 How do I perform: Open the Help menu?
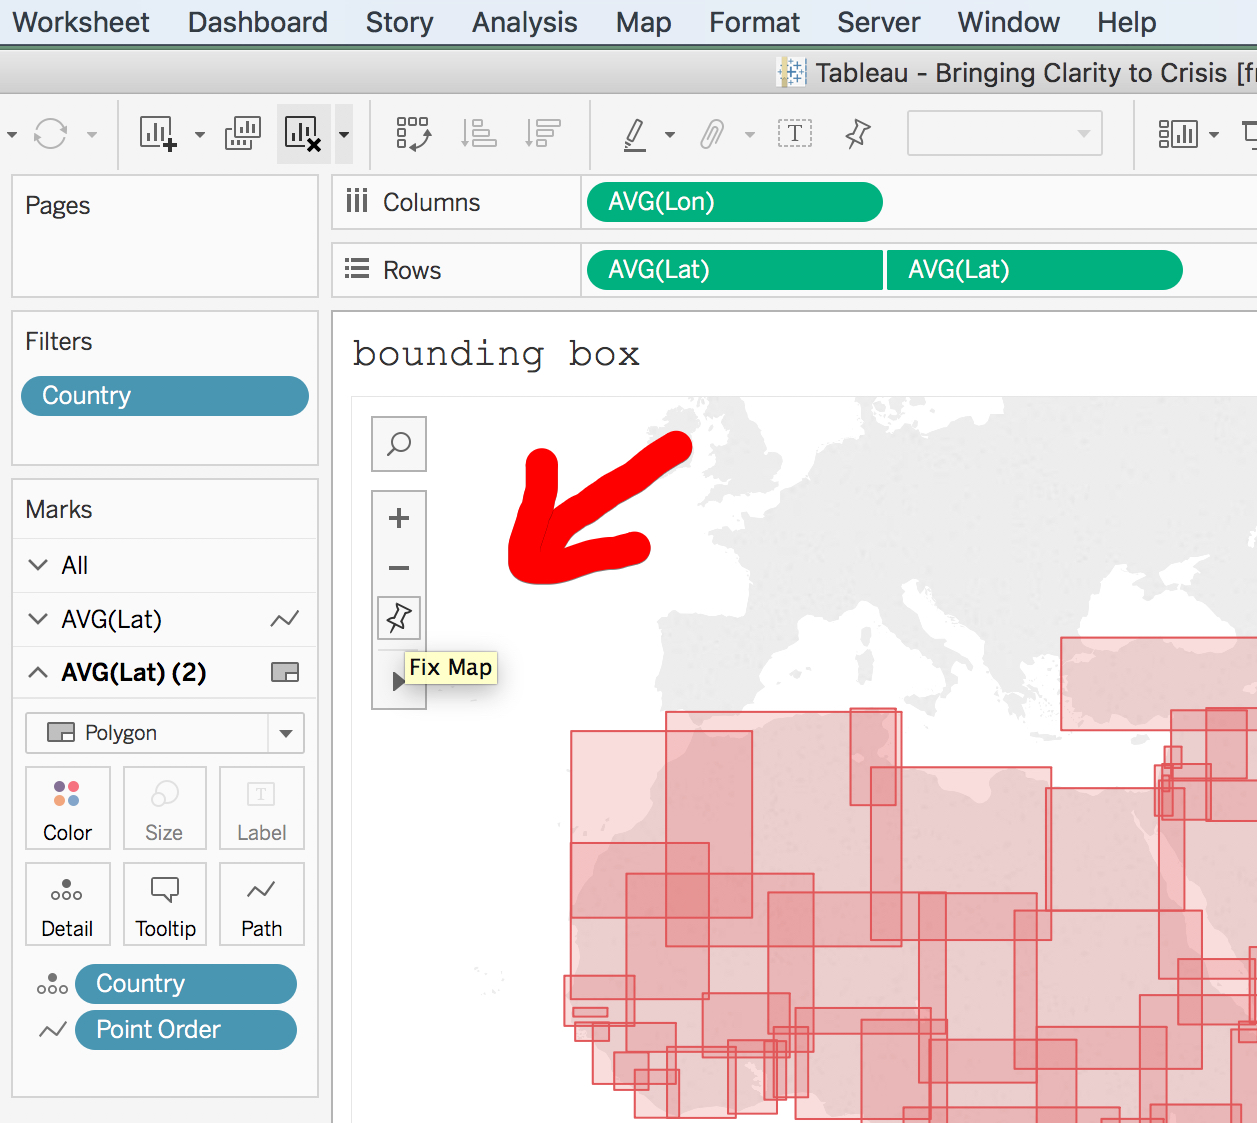point(1126,22)
